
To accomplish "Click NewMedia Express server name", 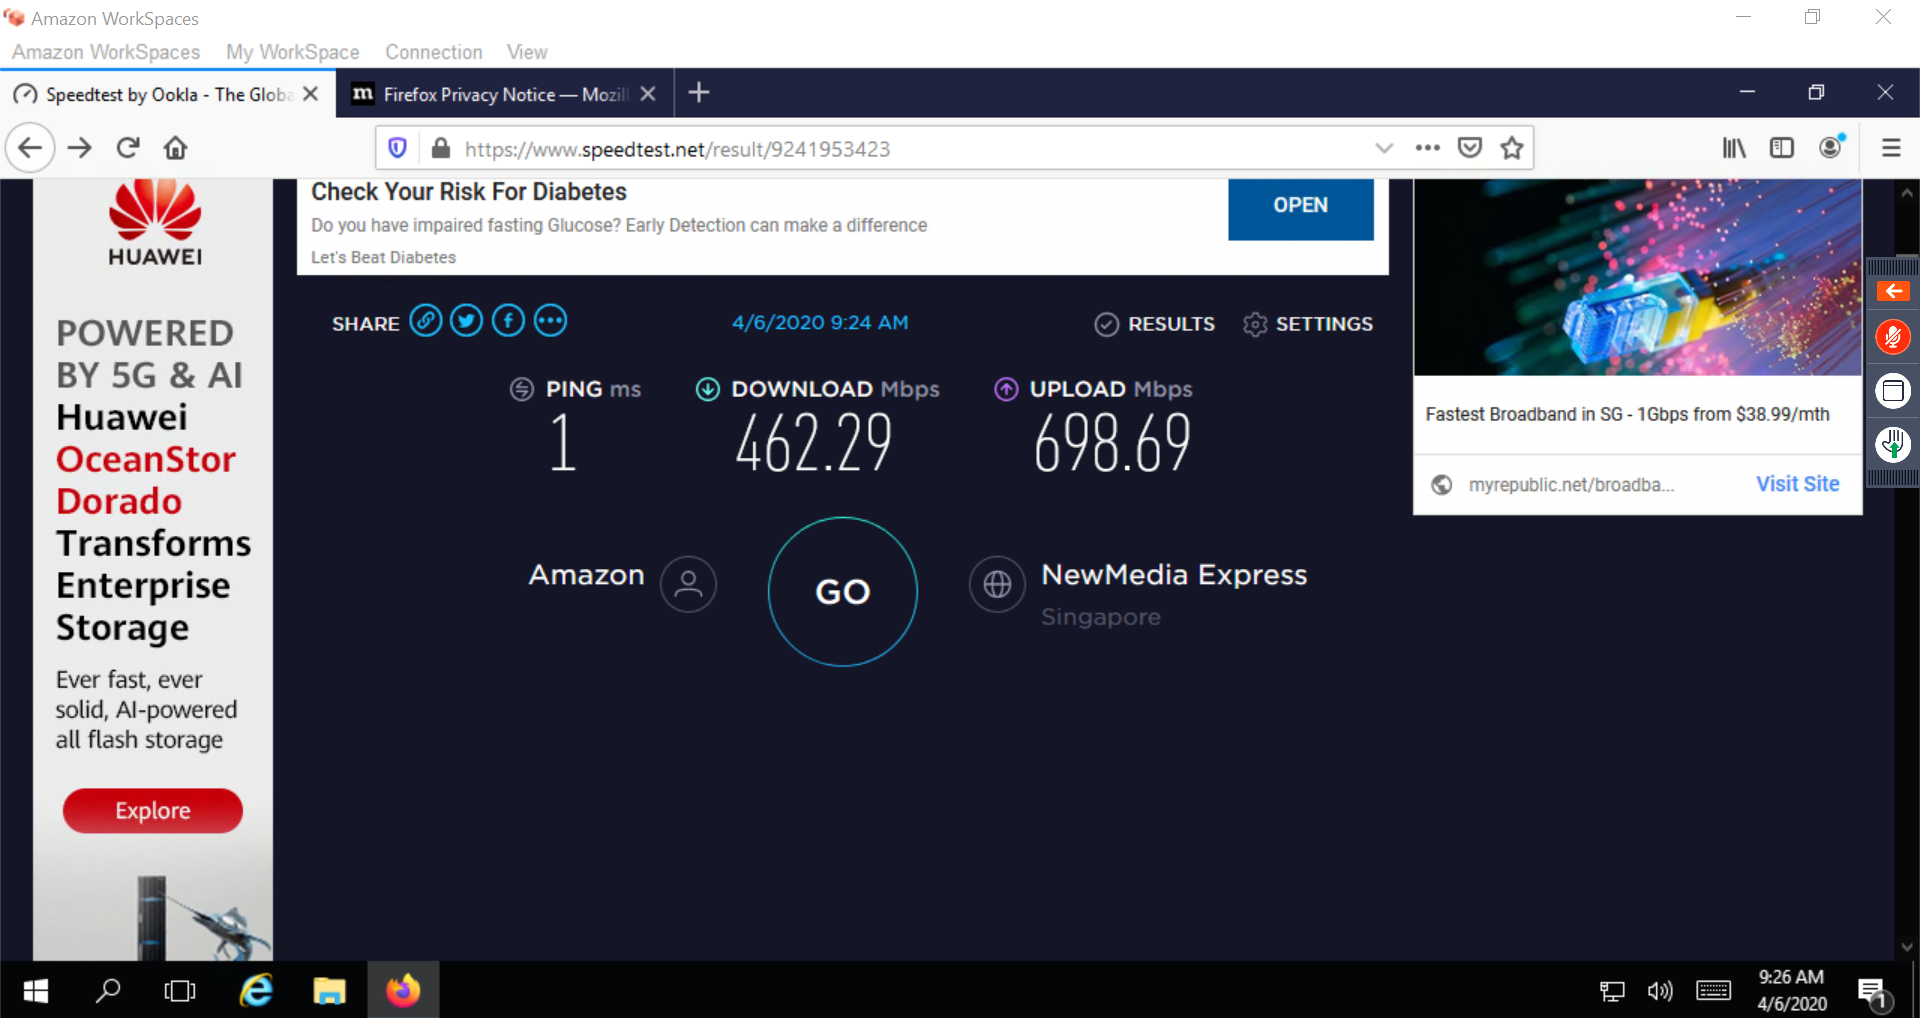I will [x=1174, y=575].
